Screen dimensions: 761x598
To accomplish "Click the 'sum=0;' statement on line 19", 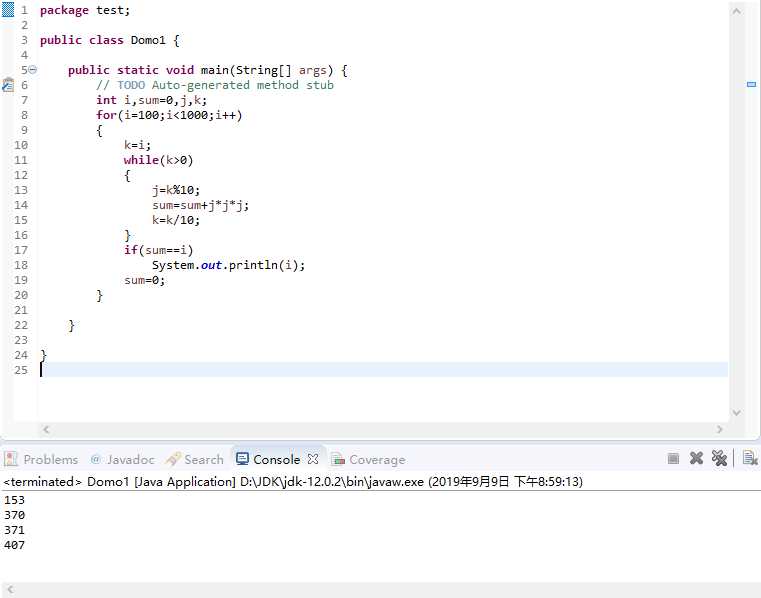I will tap(145, 281).
